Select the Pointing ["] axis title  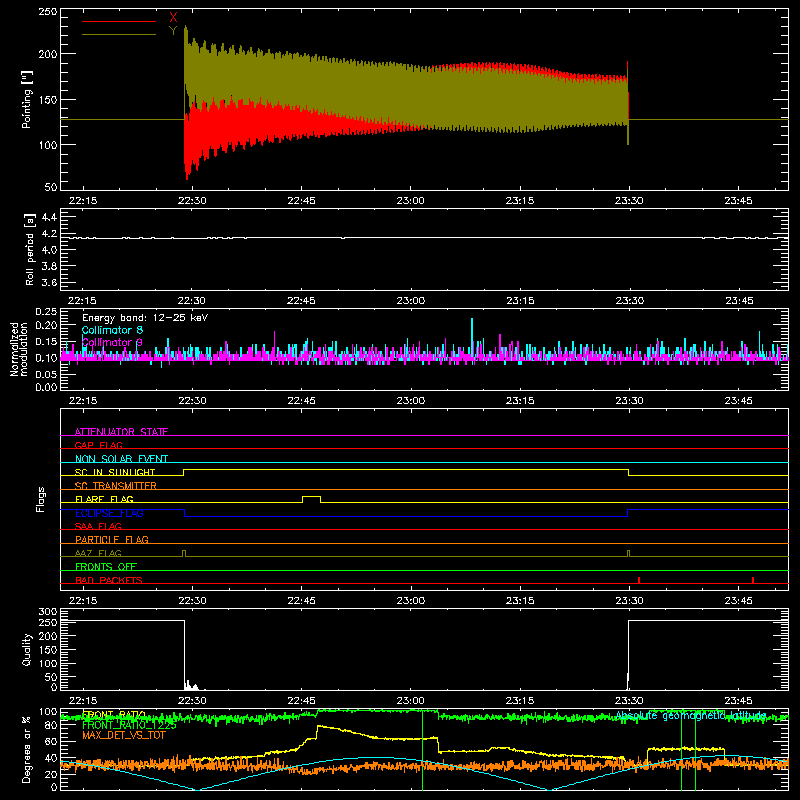click(x=27, y=99)
